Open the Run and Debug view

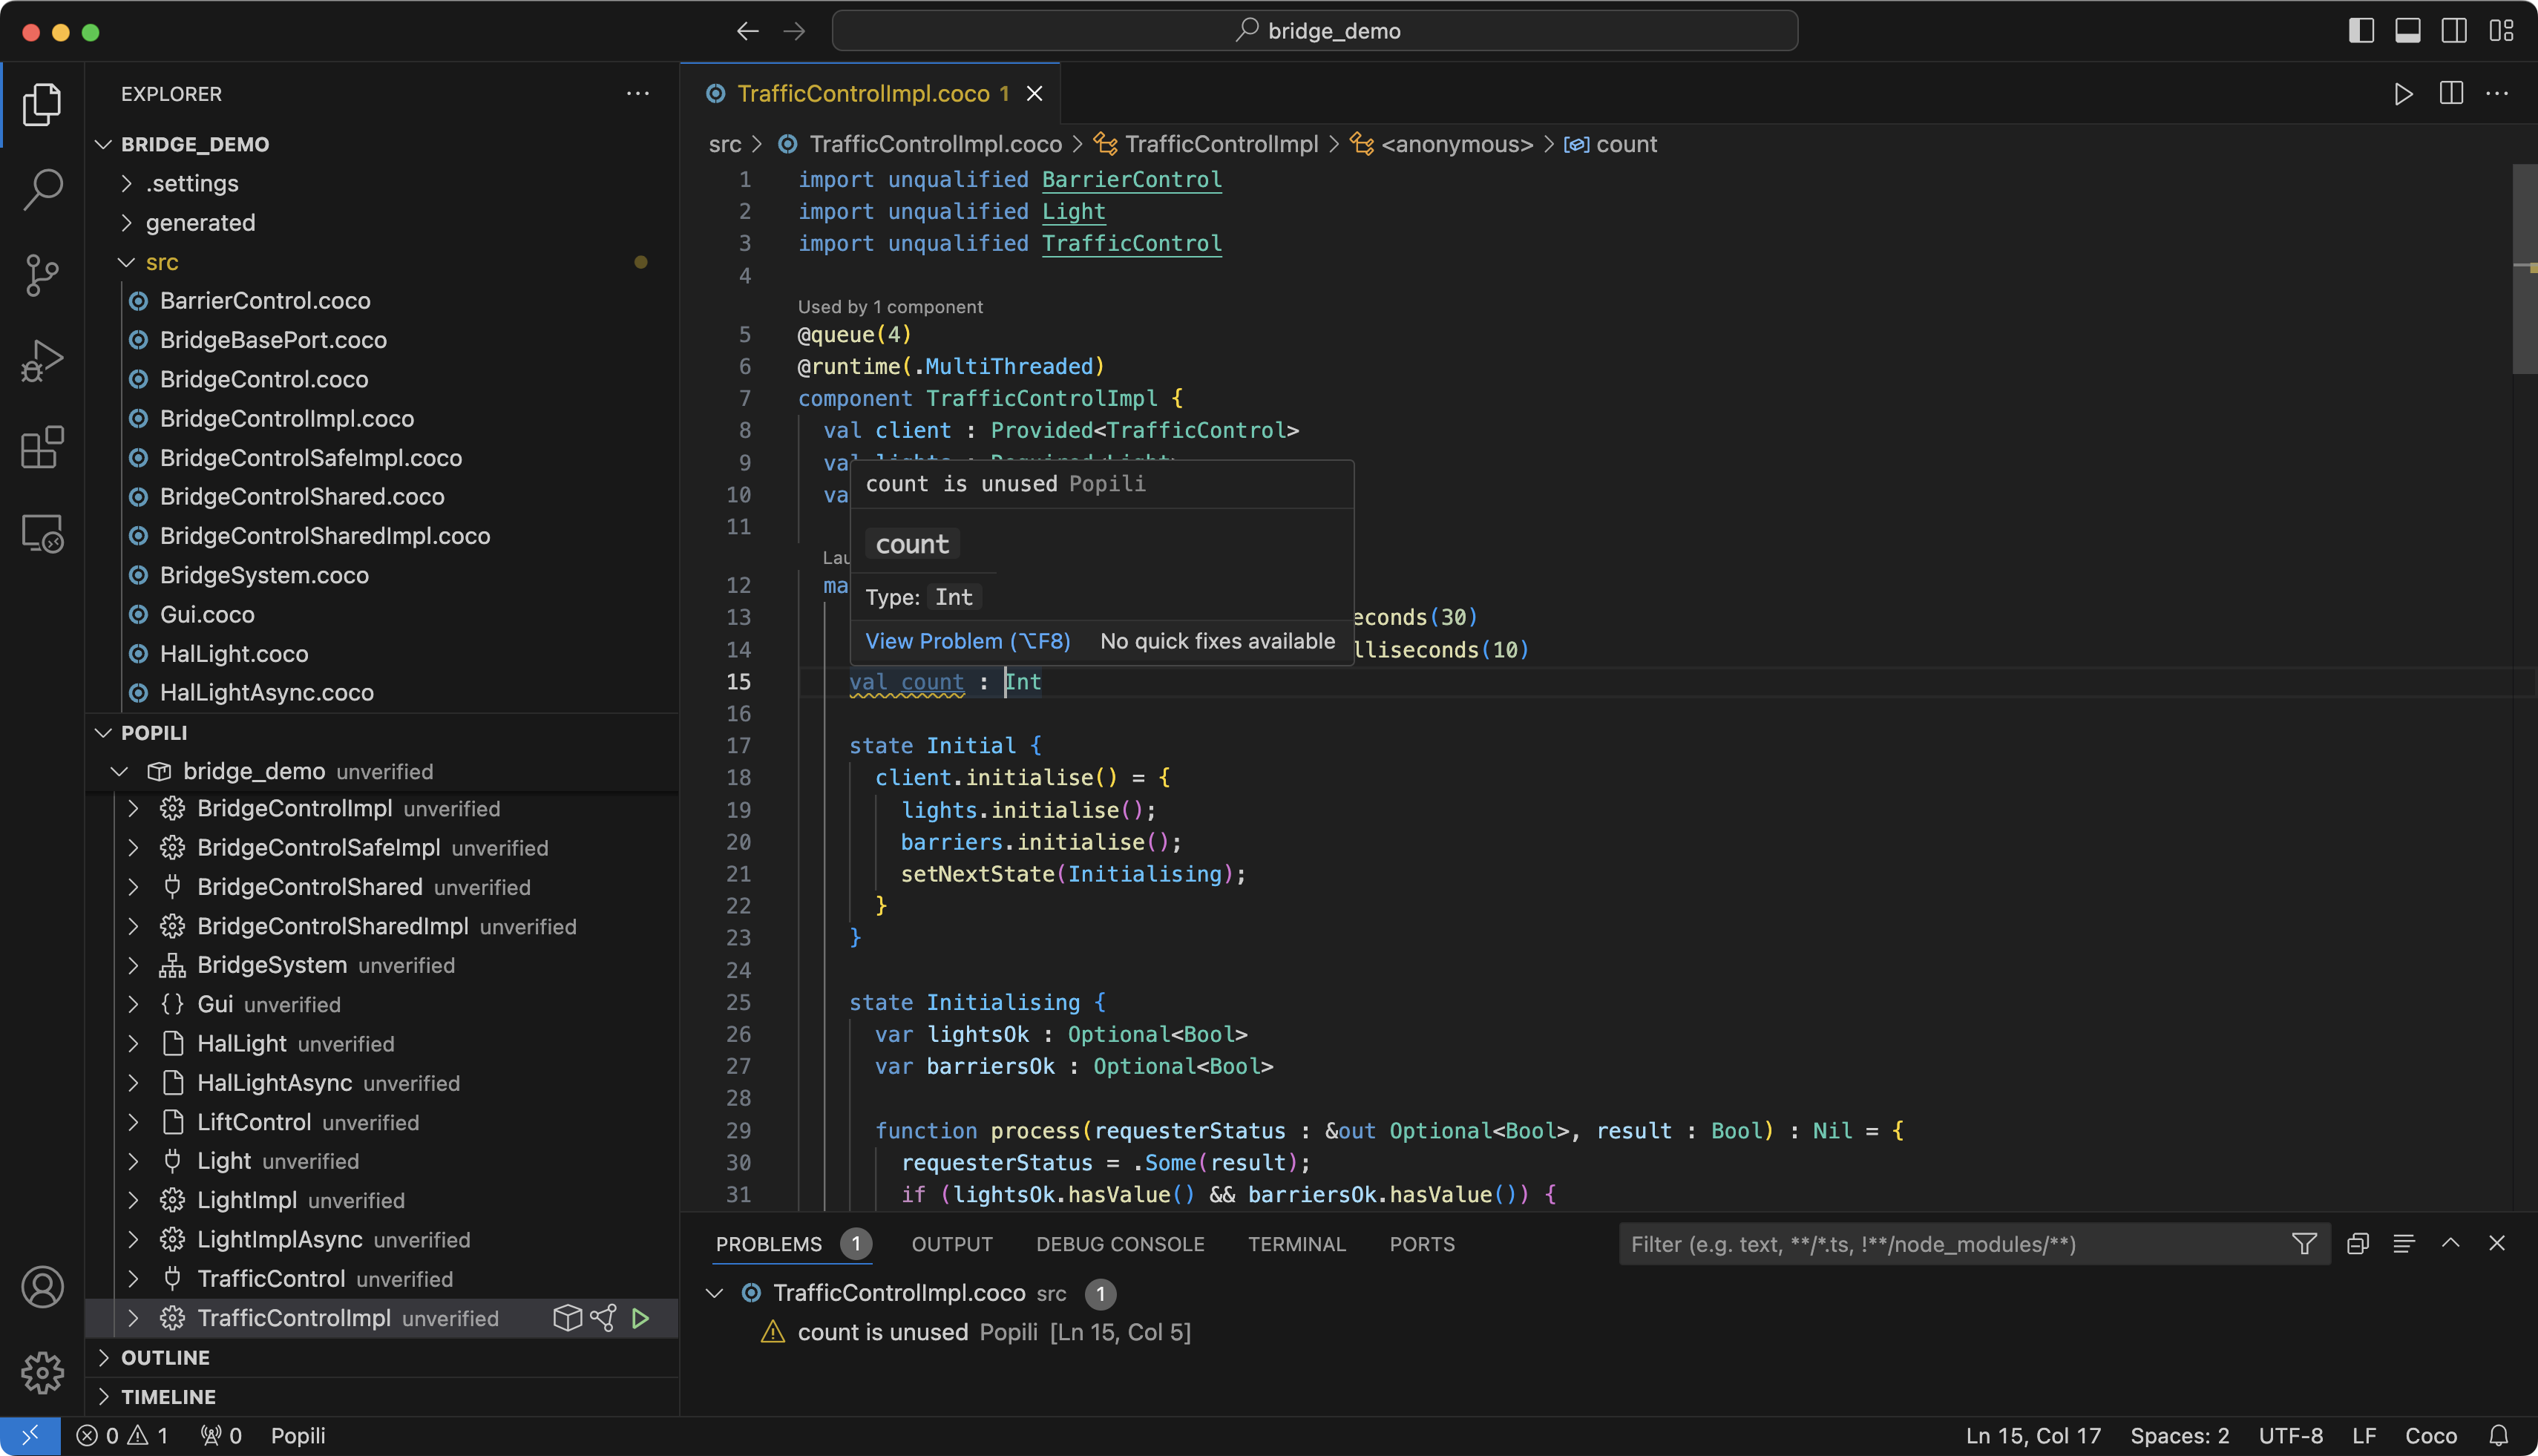[x=42, y=361]
